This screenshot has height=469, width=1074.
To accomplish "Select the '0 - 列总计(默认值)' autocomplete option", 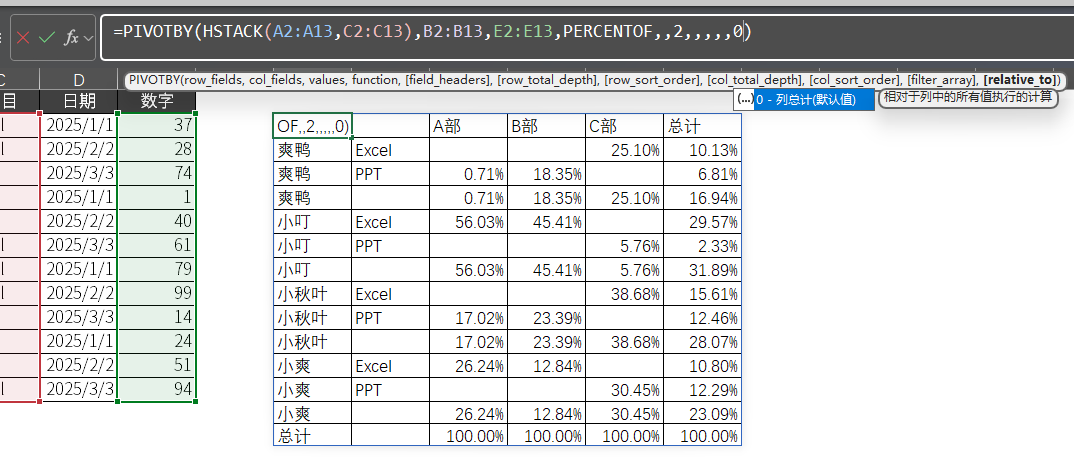I will tap(814, 99).
